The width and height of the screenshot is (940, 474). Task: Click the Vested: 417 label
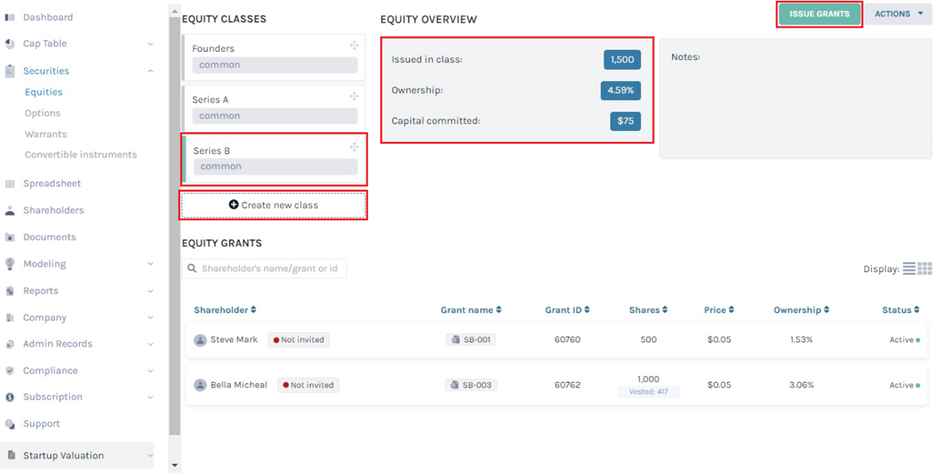click(648, 392)
